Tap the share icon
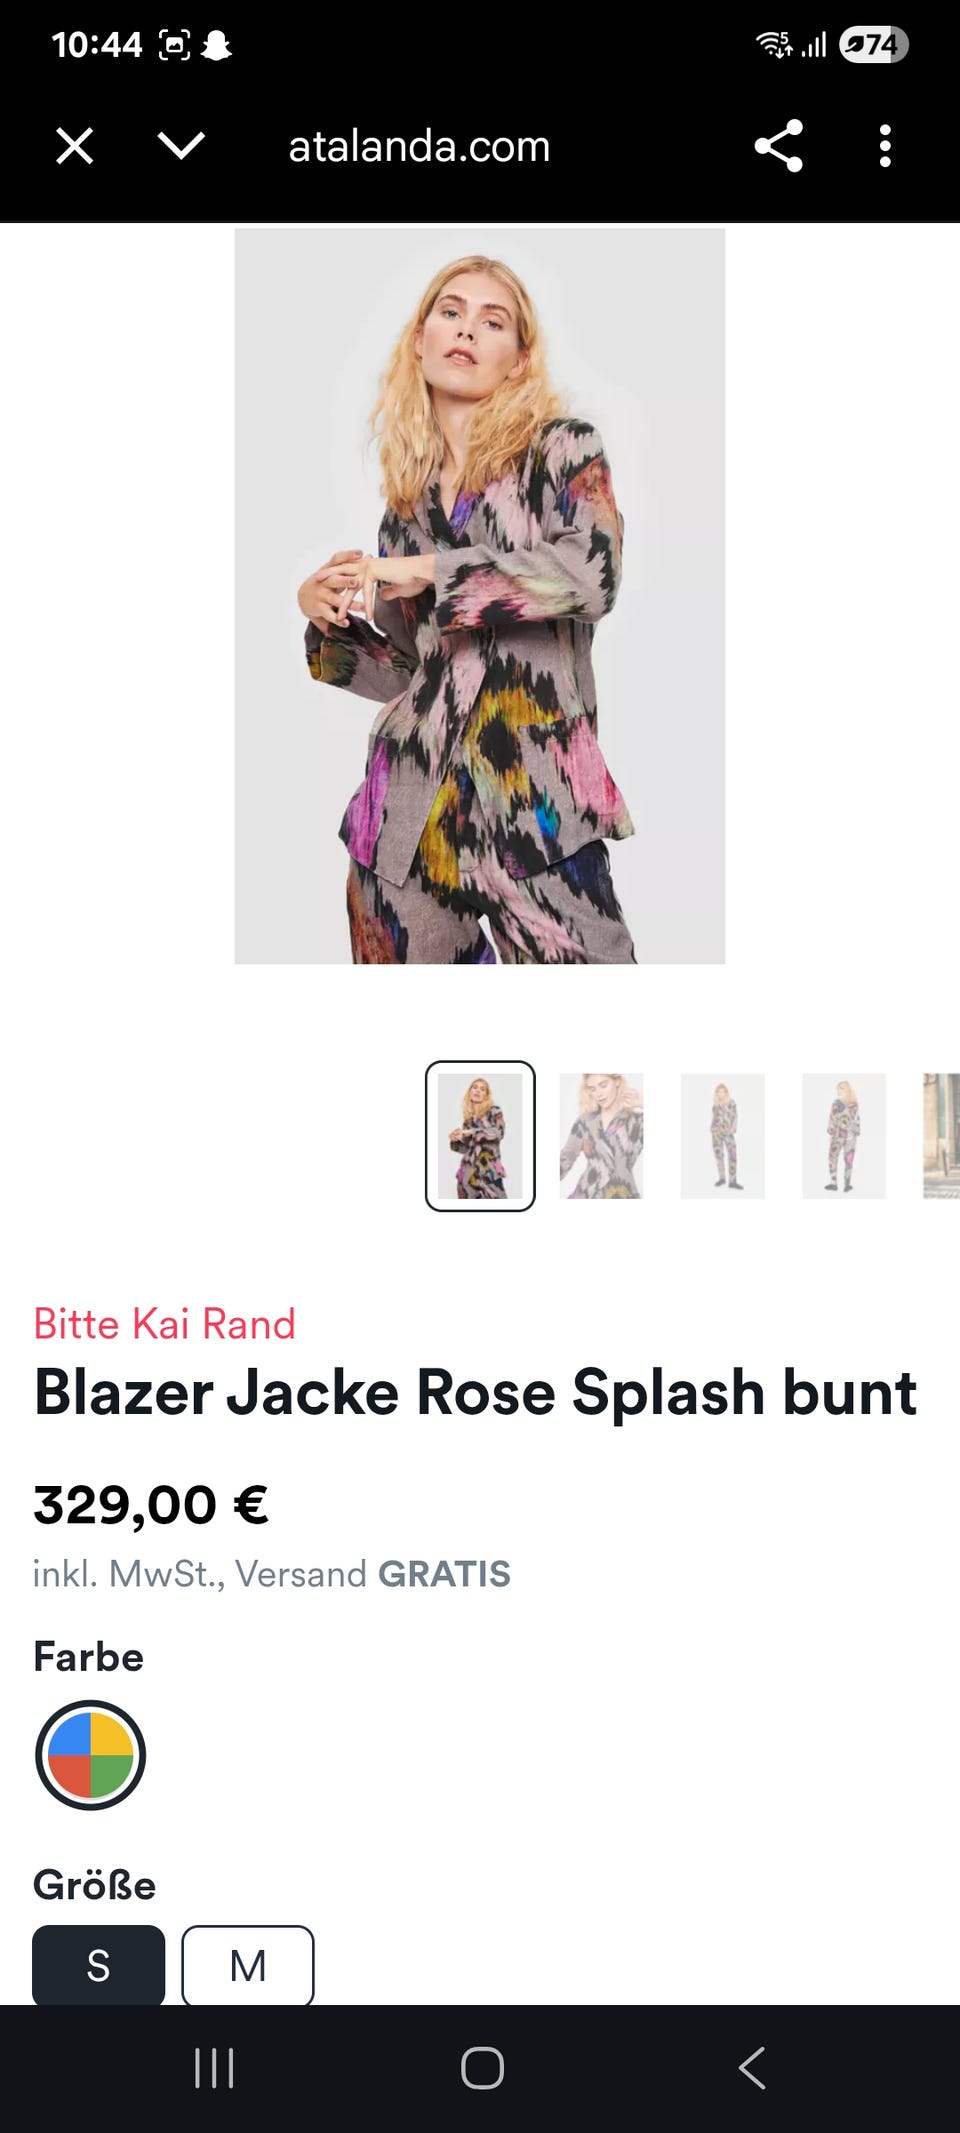 [x=779, y=146]
